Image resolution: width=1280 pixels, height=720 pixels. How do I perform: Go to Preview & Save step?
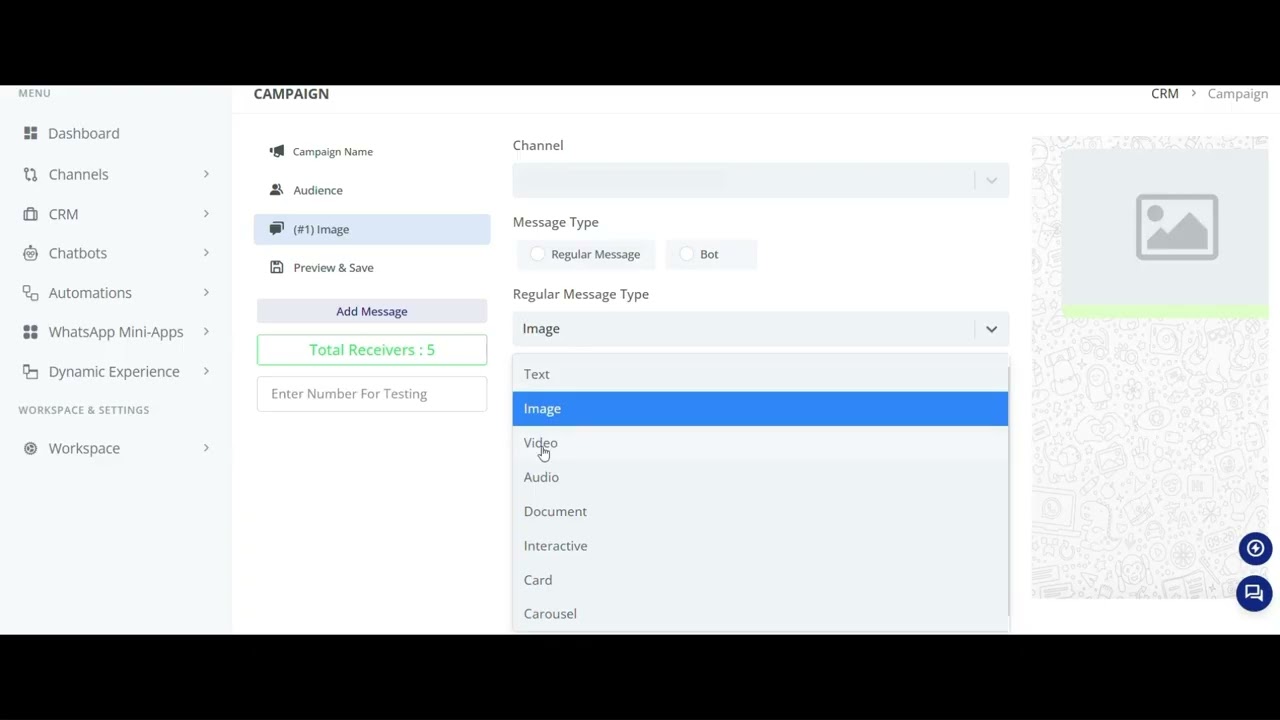(x=372, y=268)
